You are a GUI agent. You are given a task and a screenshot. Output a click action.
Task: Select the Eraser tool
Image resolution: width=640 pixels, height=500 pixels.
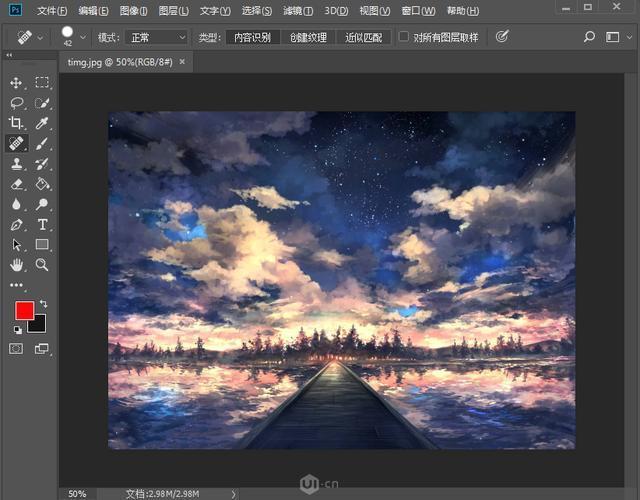(16, 184)
